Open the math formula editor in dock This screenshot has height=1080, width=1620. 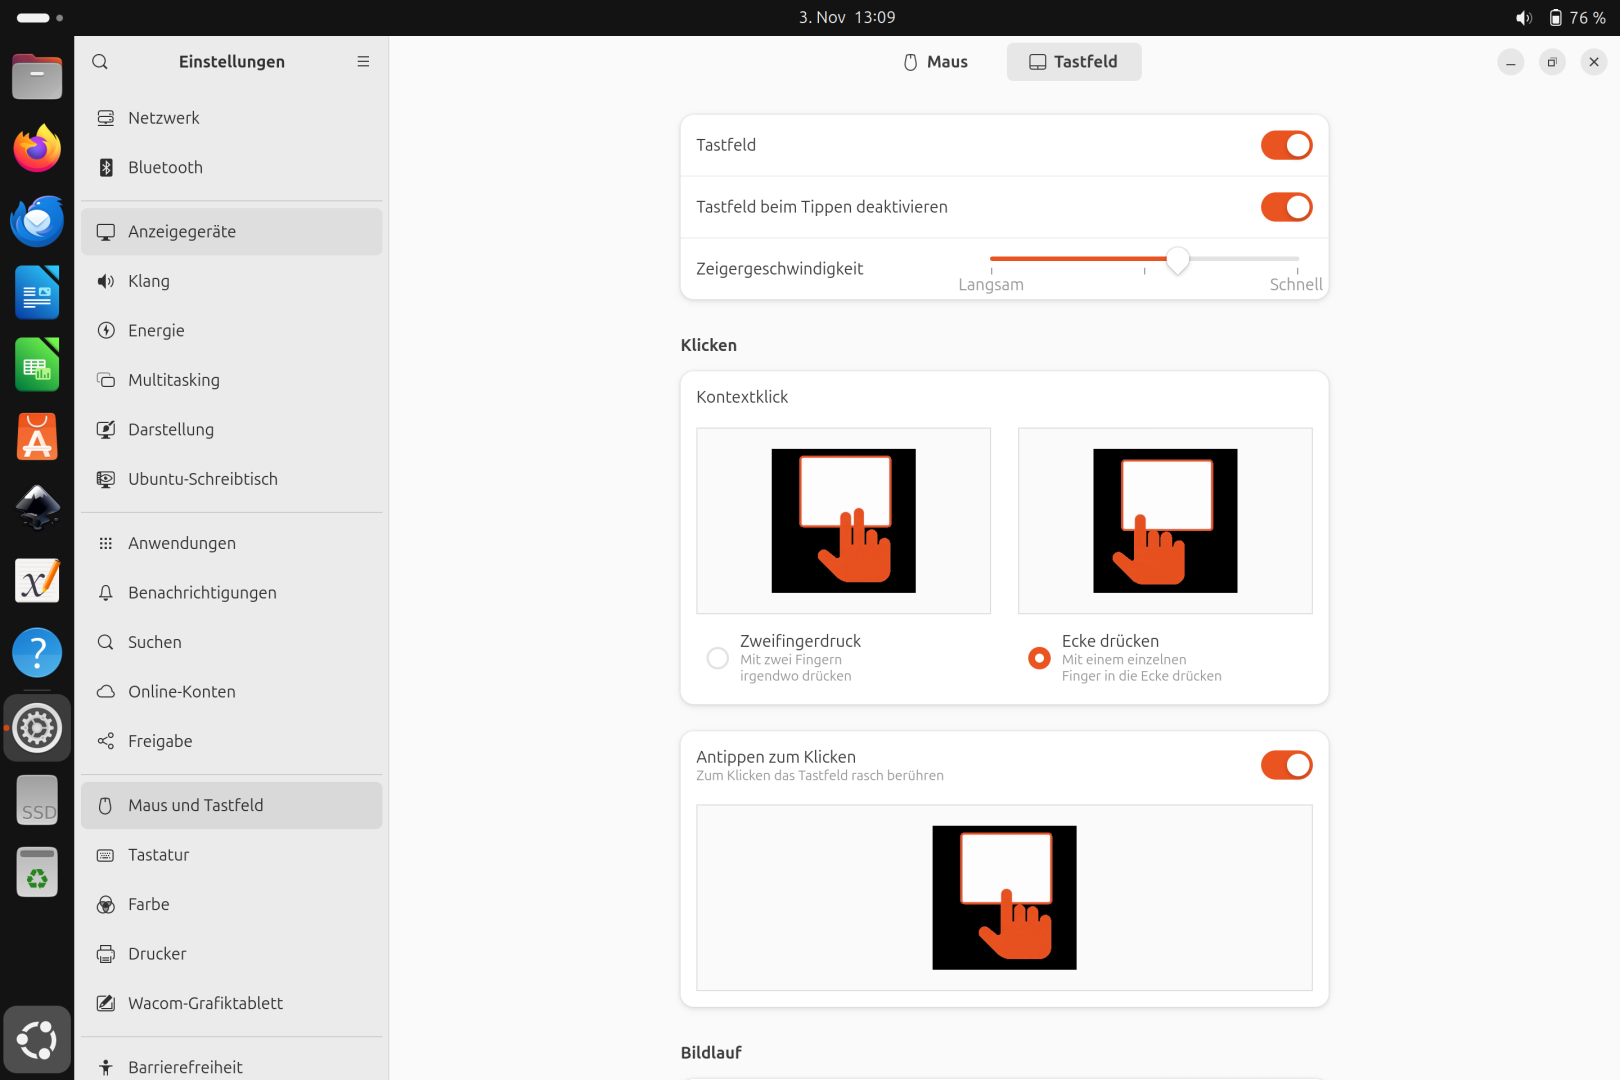tap(37, 581)
